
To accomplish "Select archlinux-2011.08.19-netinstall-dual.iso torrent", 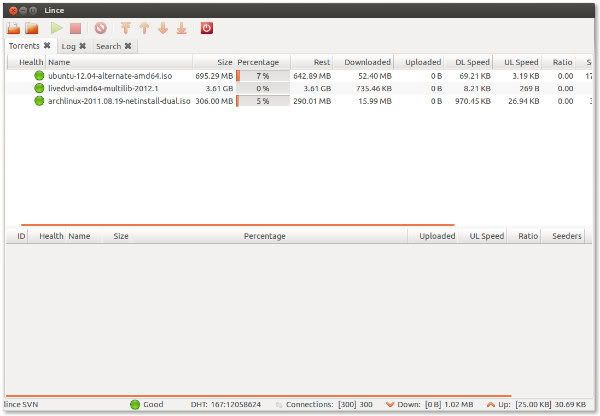I will [x=119, y=101].
